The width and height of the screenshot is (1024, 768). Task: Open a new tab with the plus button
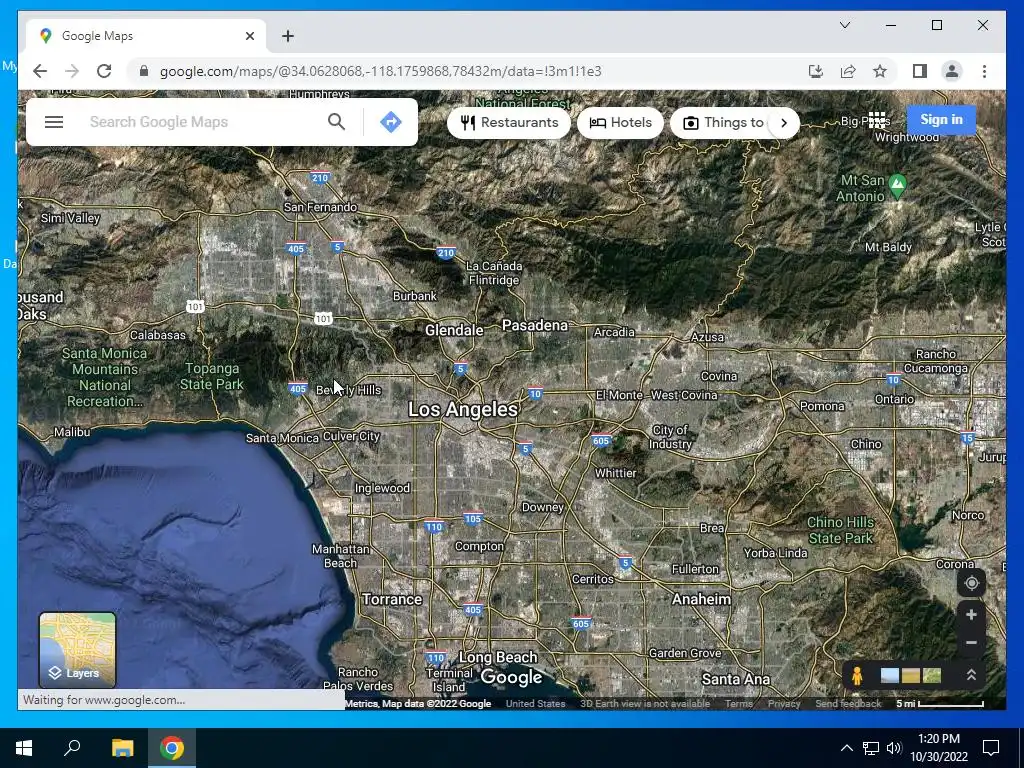288,36
